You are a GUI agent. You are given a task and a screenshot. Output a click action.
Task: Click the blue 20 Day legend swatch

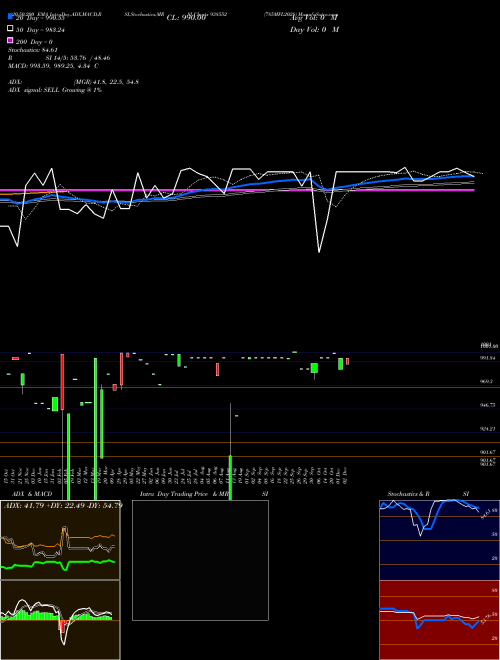(x=10, y=16)
